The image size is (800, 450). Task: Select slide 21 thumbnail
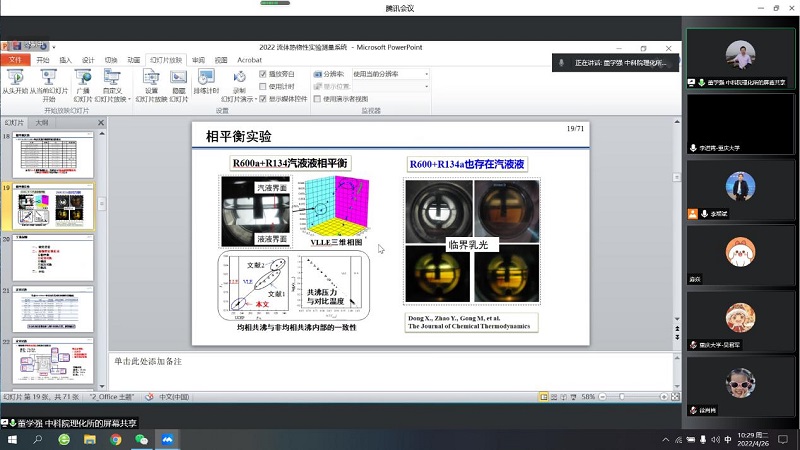point(53,309)
